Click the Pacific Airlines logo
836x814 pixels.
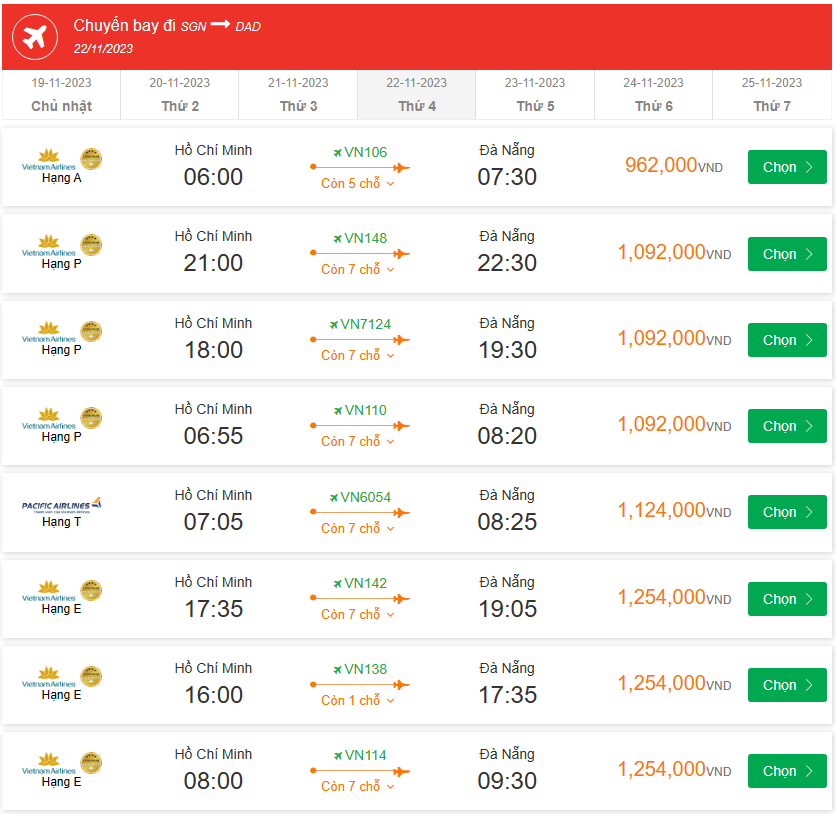(61, 505)
